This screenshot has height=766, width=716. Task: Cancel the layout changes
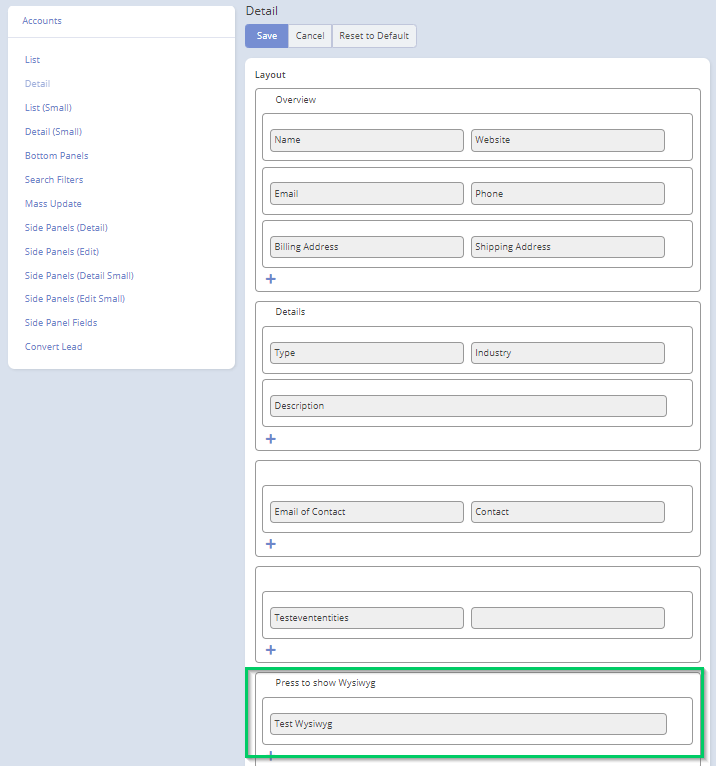tap(310, 36)
